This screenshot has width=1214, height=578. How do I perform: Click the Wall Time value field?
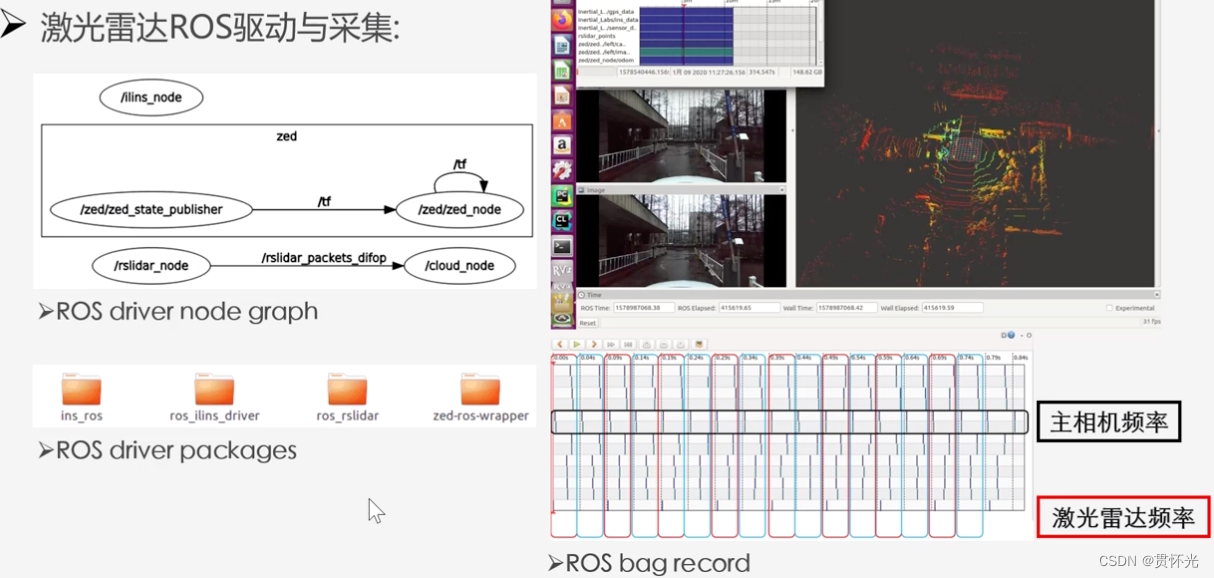(x=848, y=308)
